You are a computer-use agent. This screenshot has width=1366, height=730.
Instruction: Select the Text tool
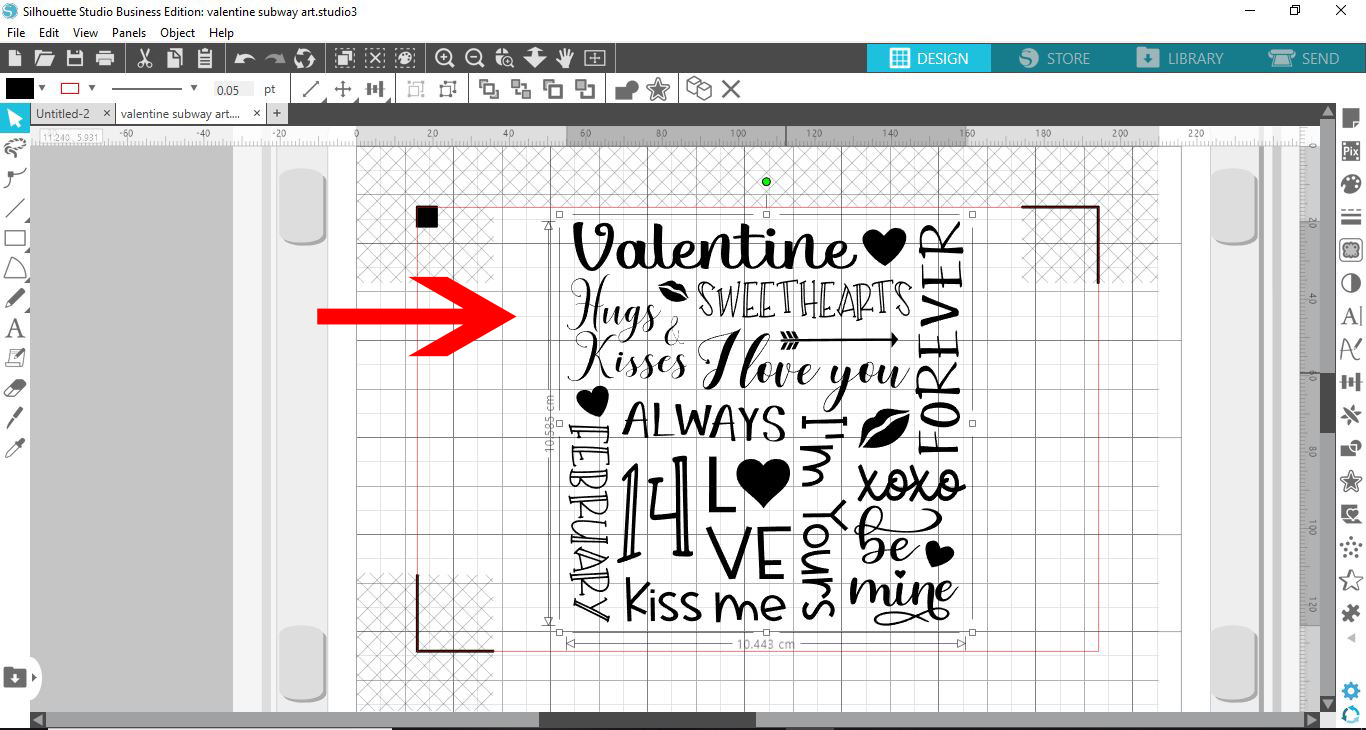pos(14,328)
